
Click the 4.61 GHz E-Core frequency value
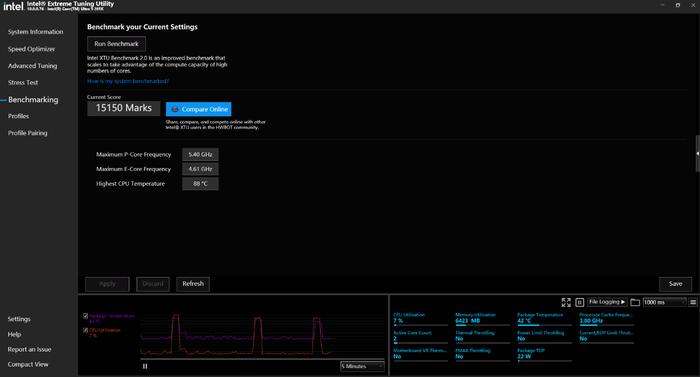(200, 169)
